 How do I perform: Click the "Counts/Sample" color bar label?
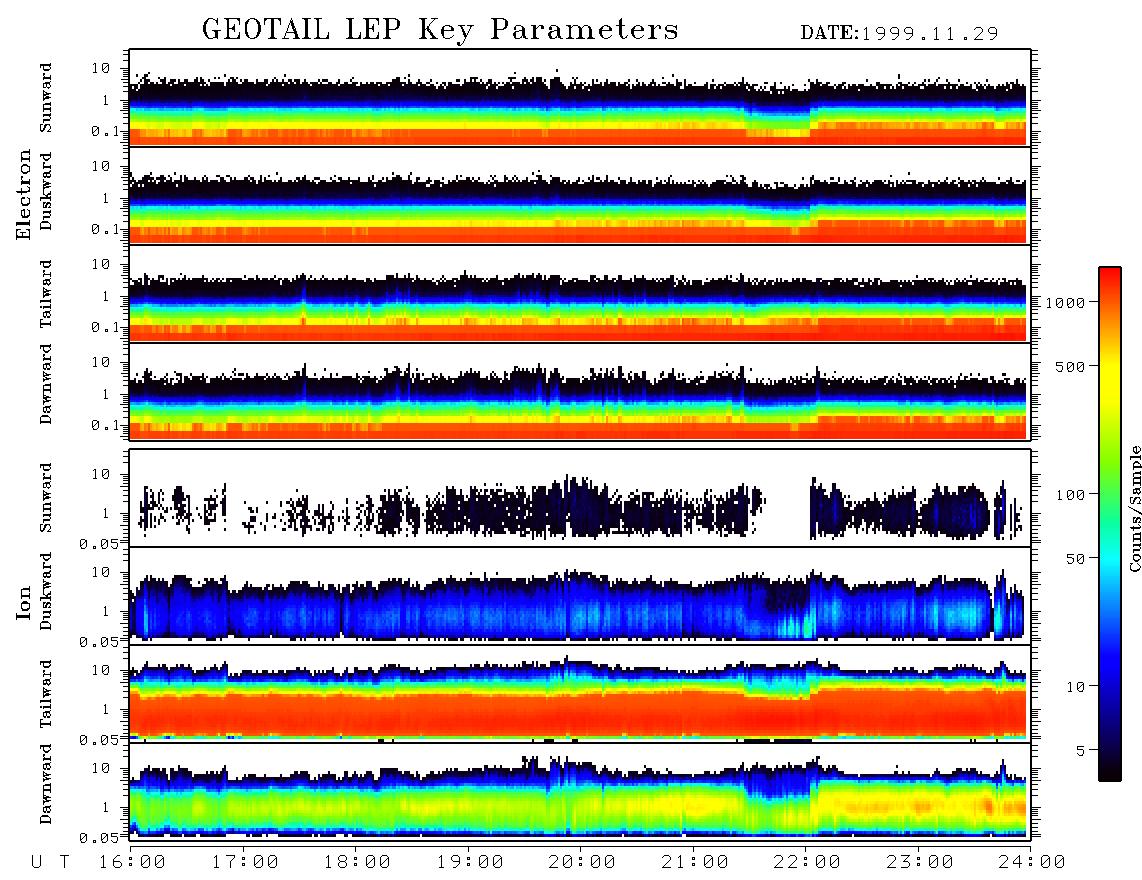[1134, 508]
